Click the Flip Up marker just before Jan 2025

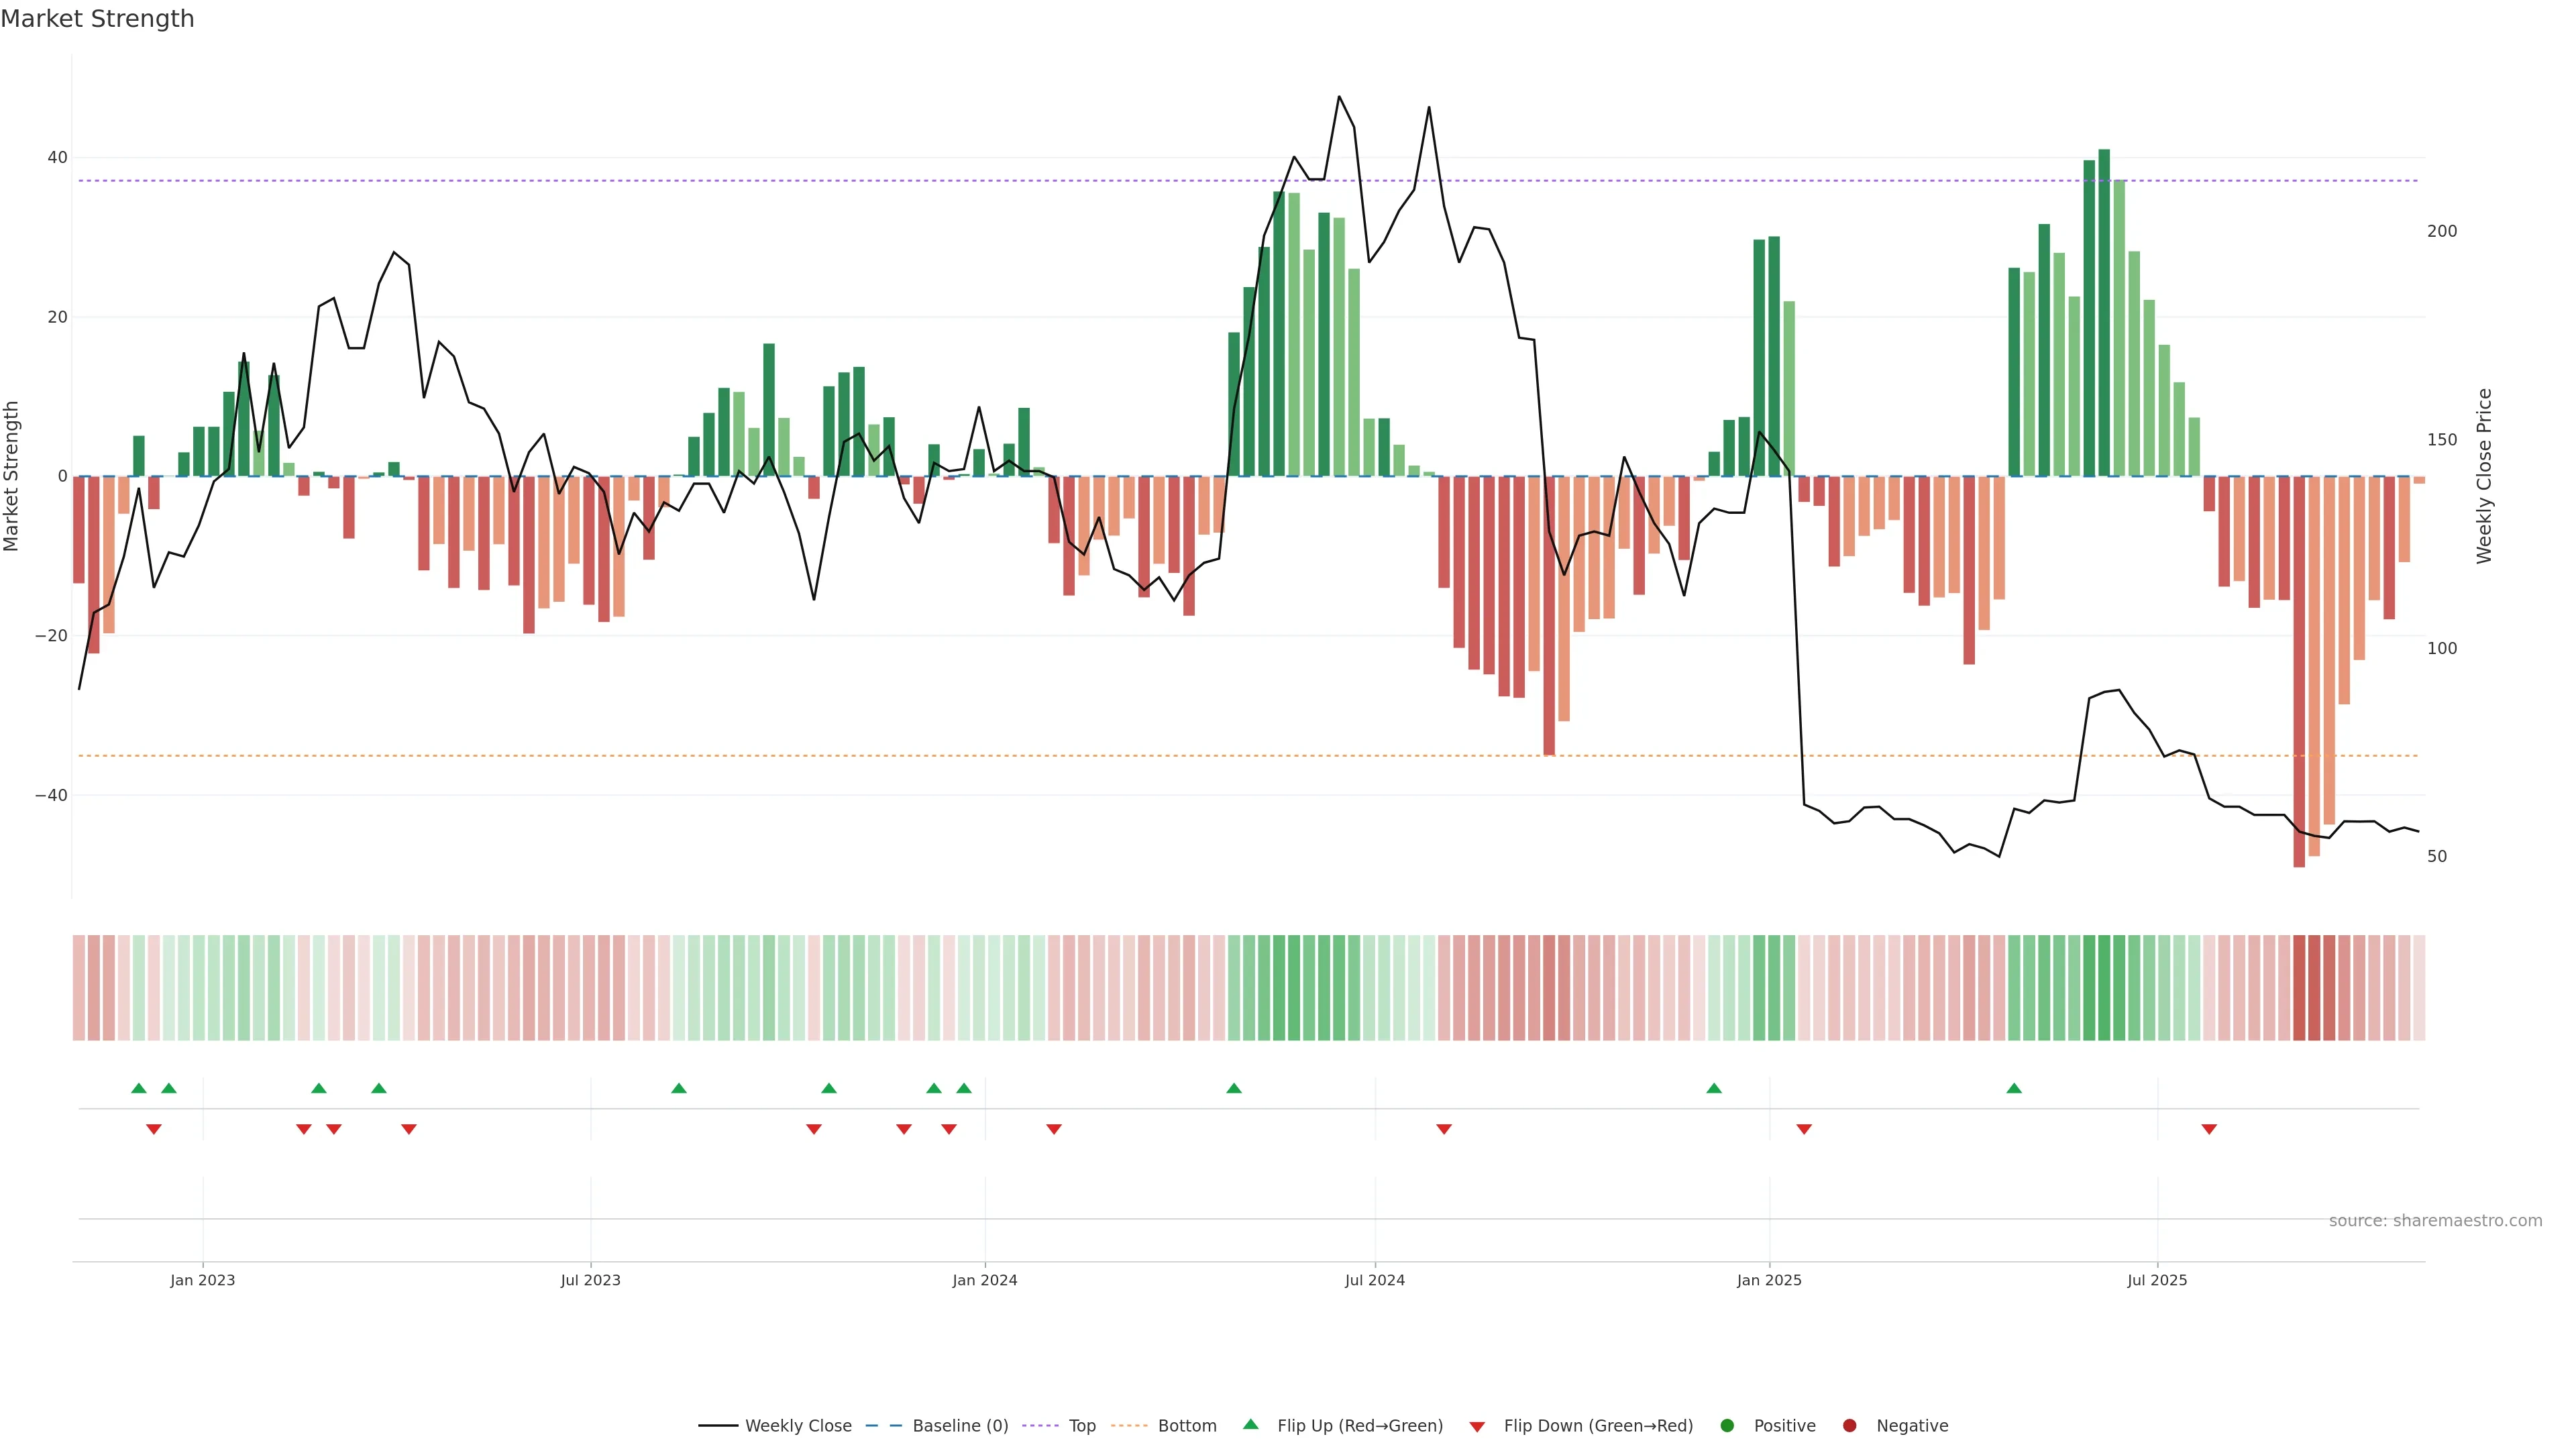(x=1714, y=1088)
